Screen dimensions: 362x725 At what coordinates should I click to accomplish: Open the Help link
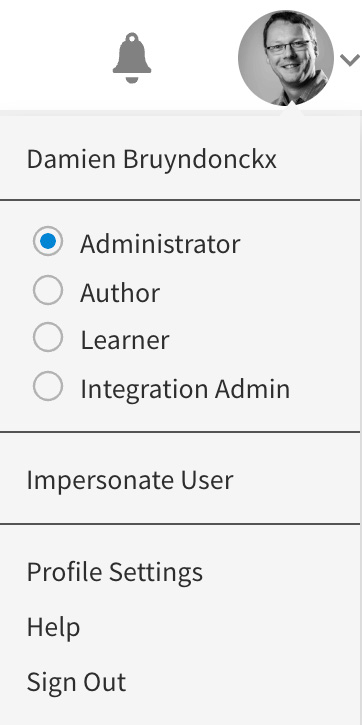pos(53,627)
